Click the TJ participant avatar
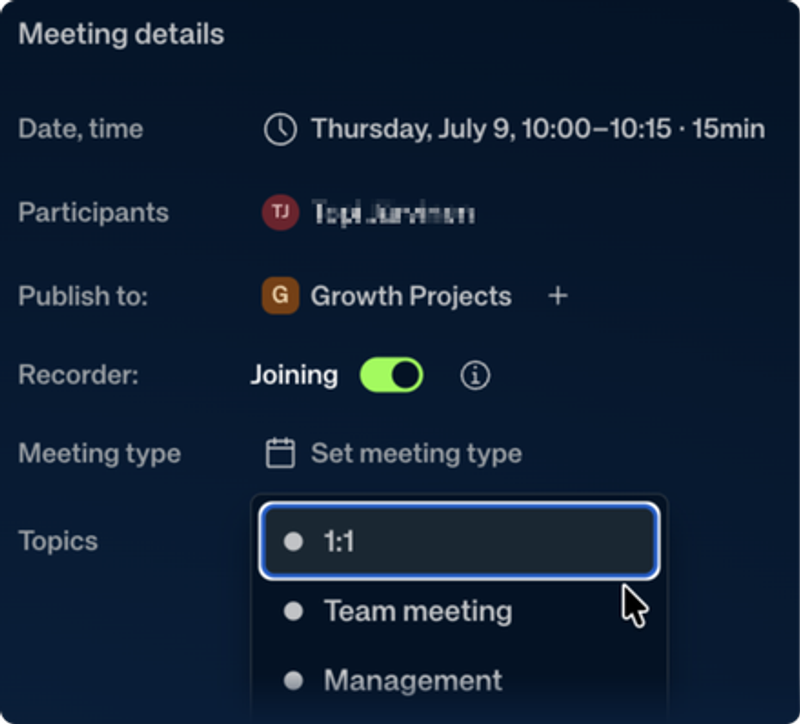The width and height of the screenshot is (800, 724). pos(280,212)
